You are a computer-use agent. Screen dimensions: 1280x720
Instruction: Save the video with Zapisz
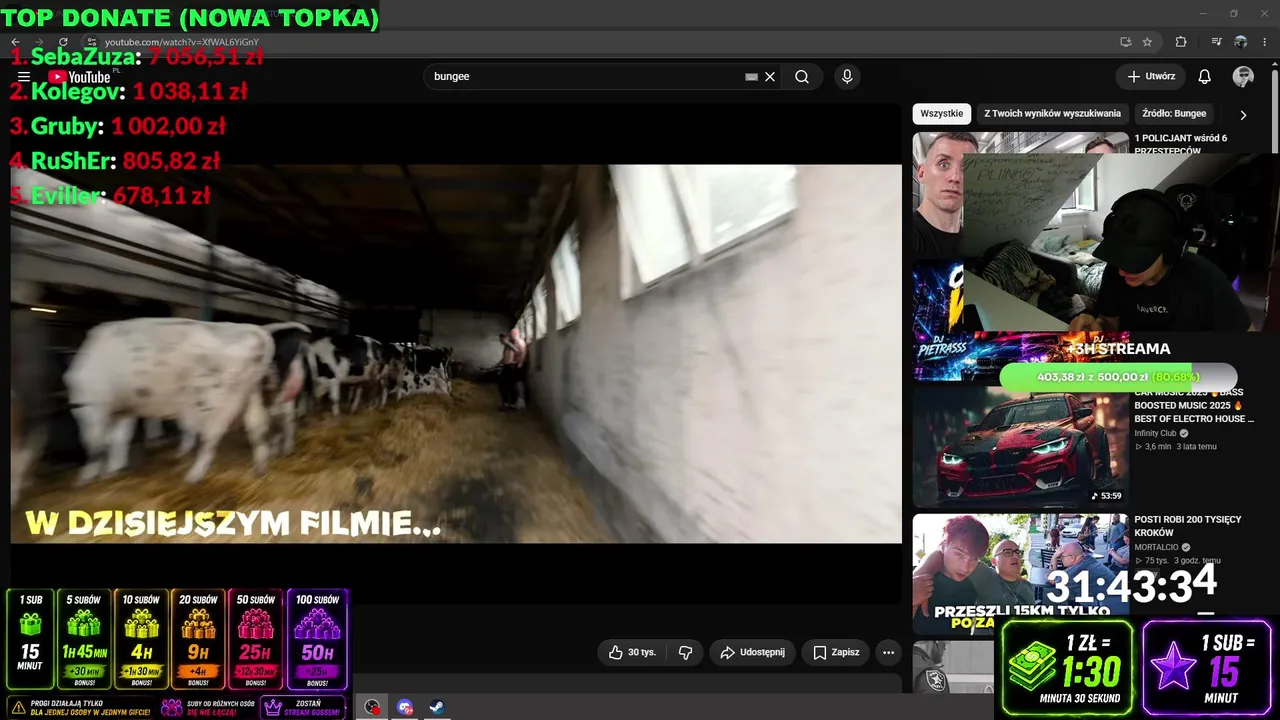click(x=835, y=652)
